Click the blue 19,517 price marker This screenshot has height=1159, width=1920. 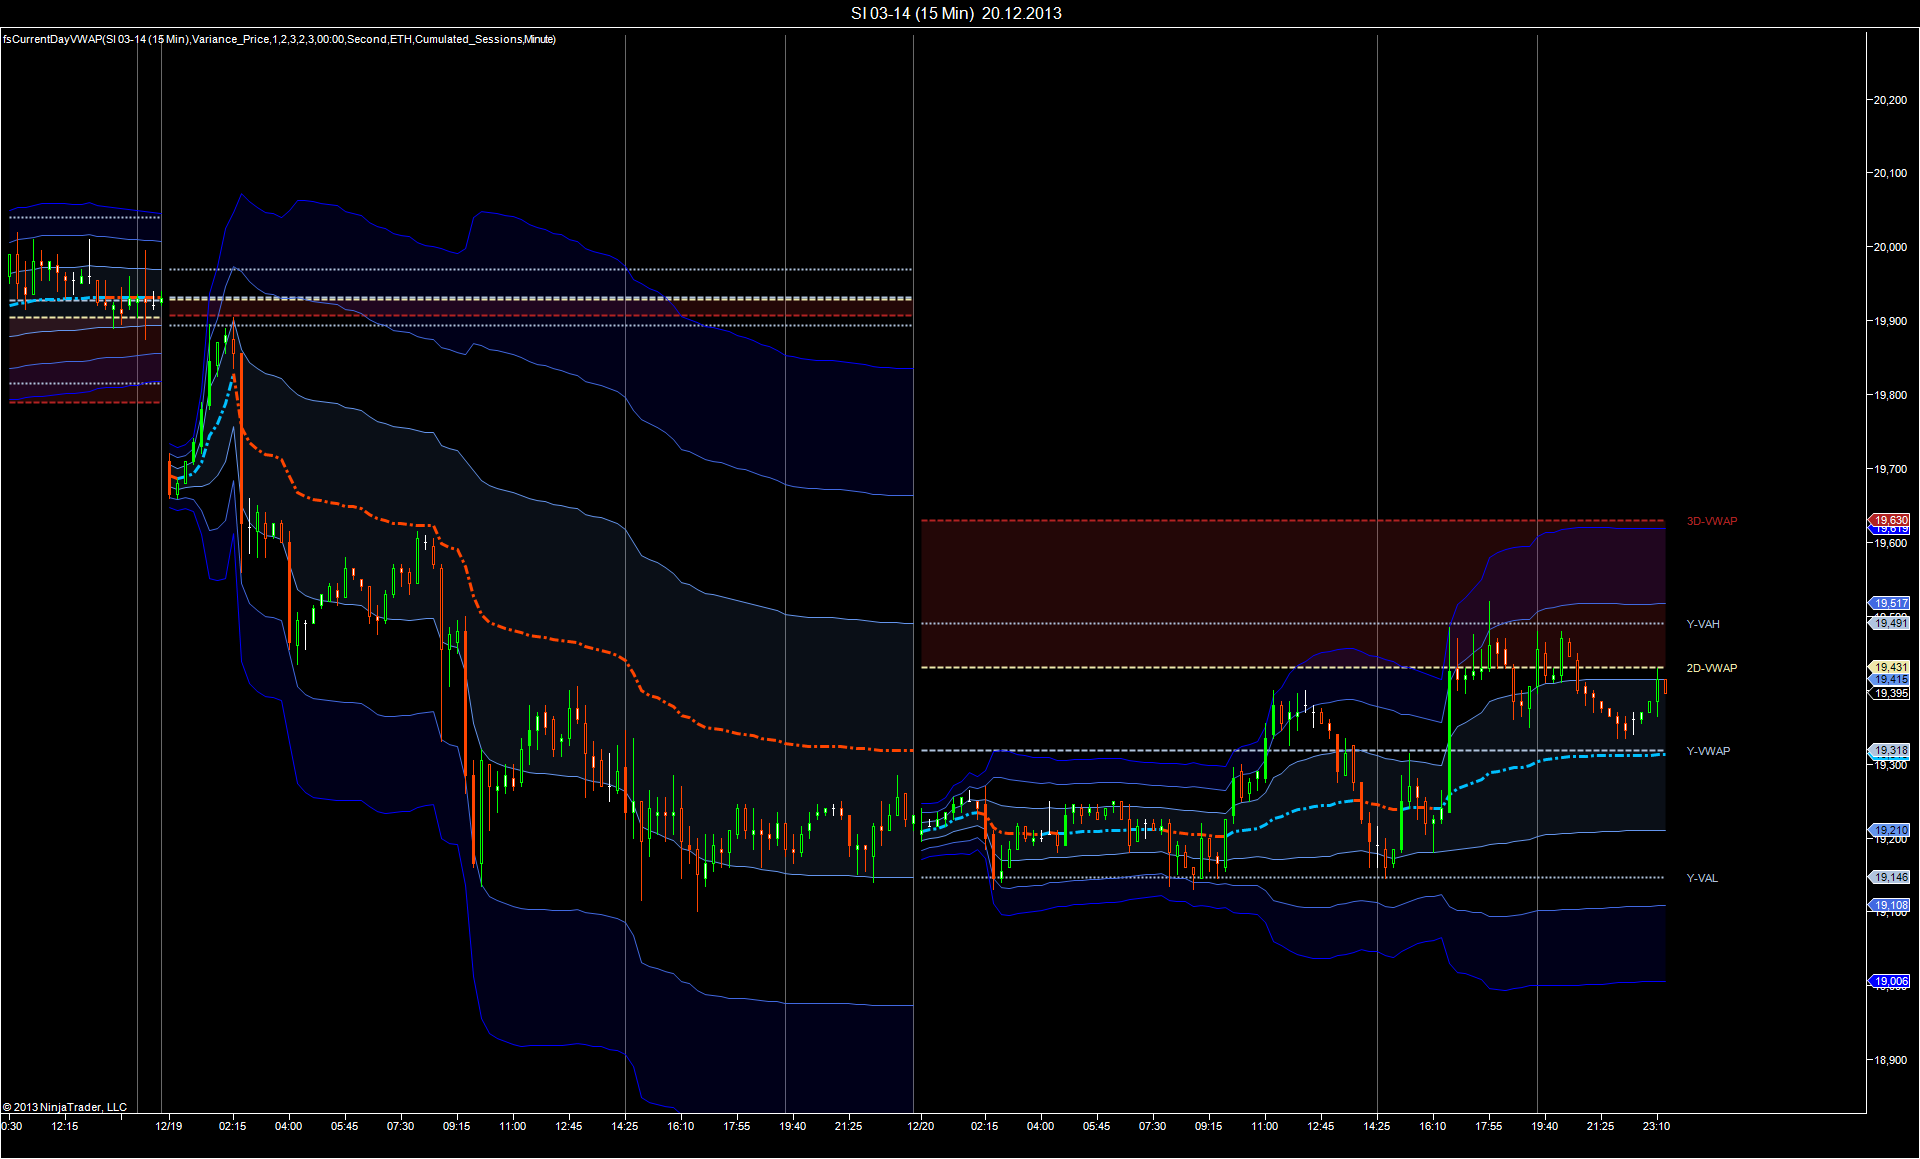[1890, 603]
